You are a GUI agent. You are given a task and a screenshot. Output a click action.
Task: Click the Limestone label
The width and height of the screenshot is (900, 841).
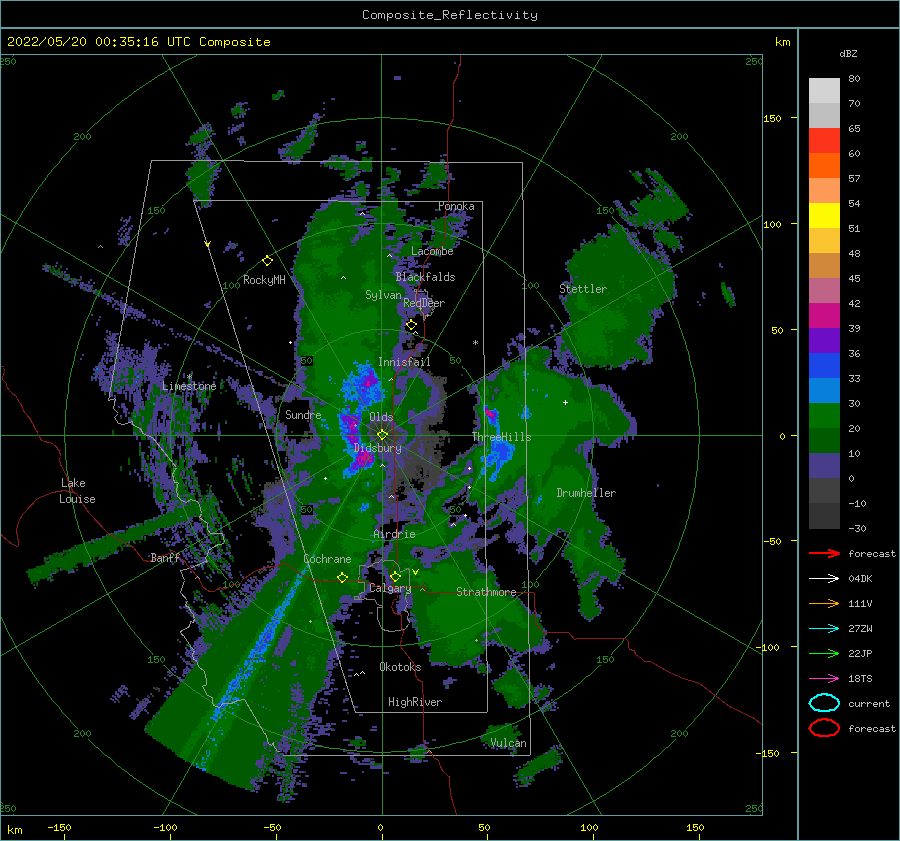189,386
